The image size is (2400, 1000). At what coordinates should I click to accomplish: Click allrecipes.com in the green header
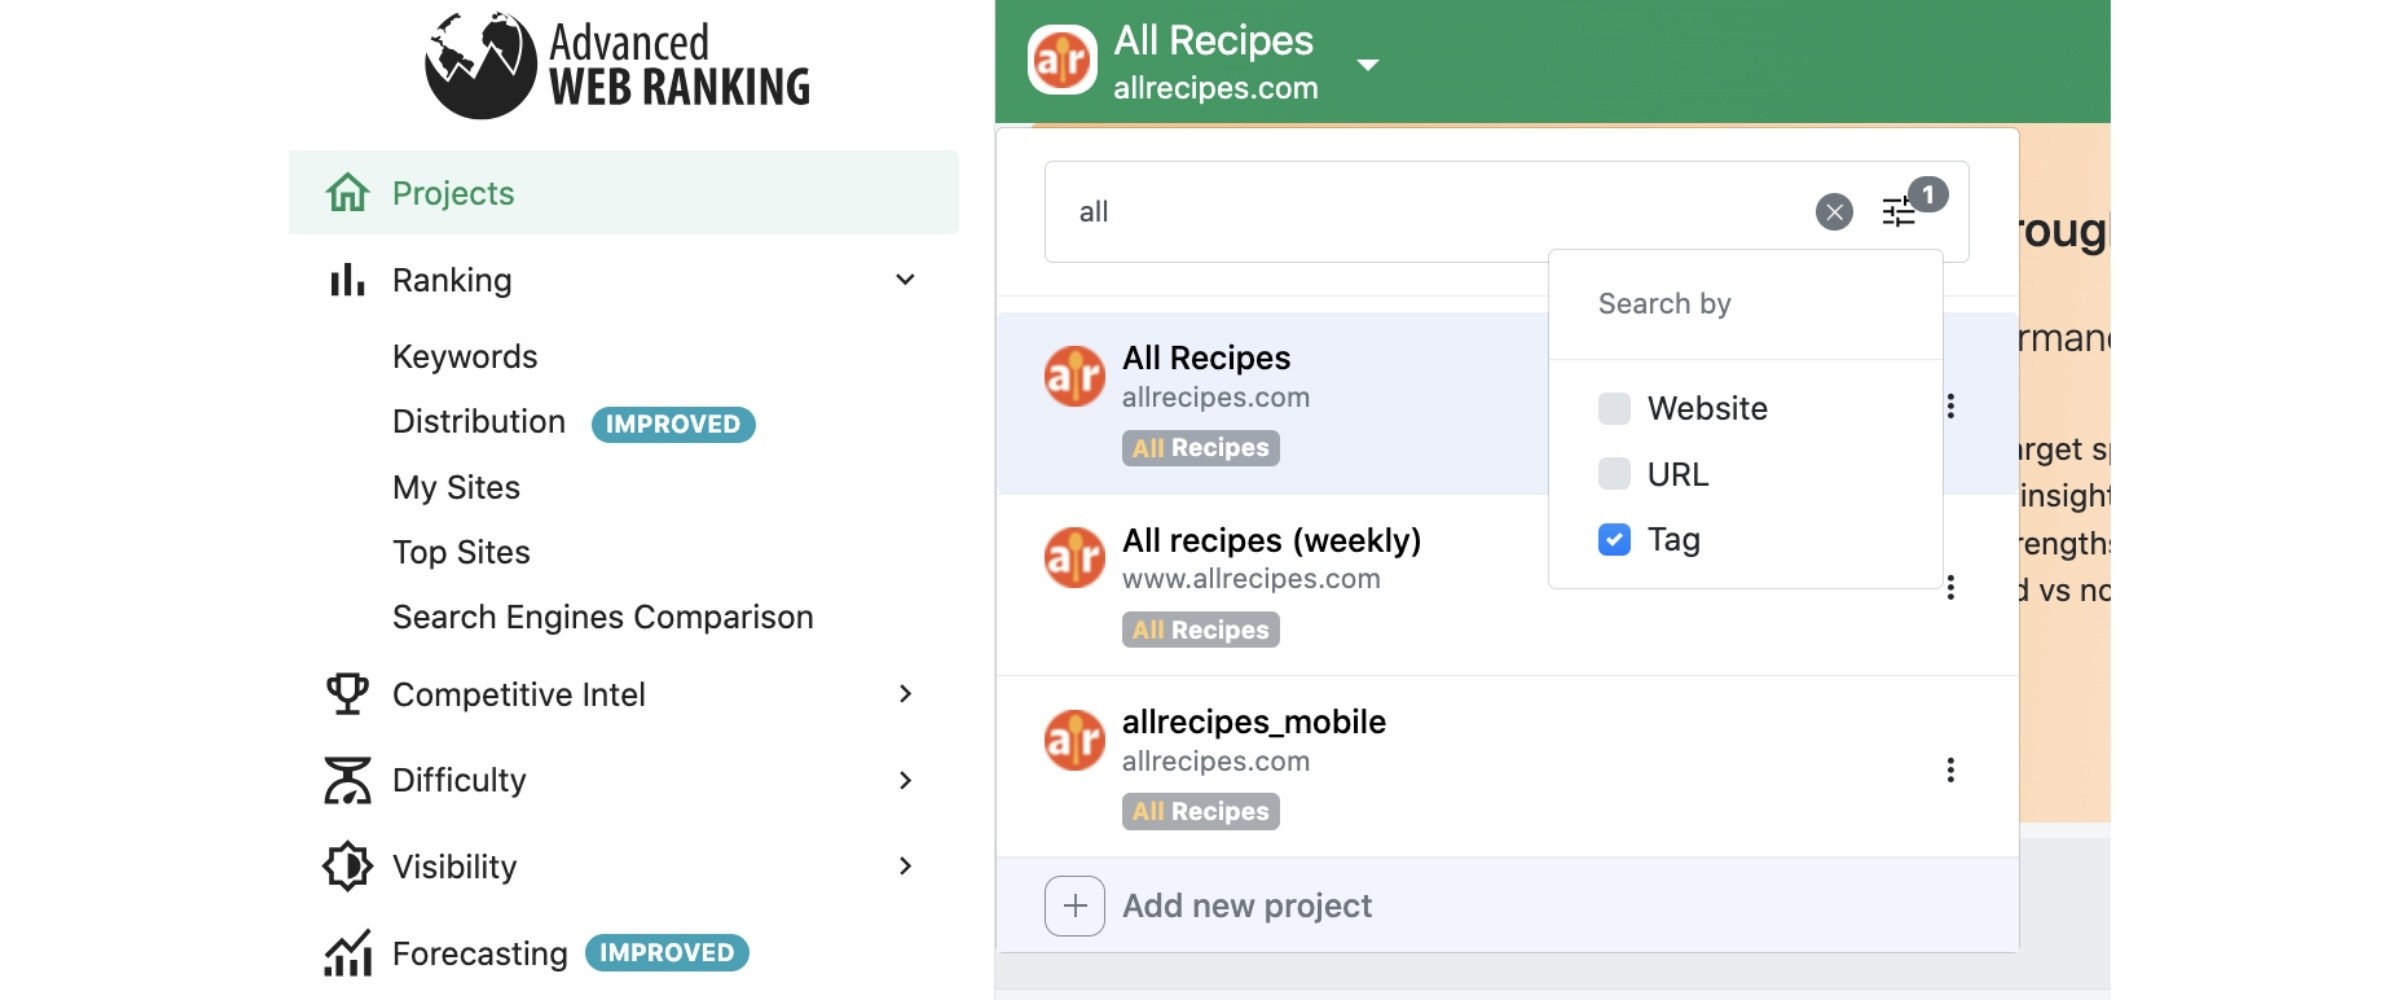pos(1215,88)
